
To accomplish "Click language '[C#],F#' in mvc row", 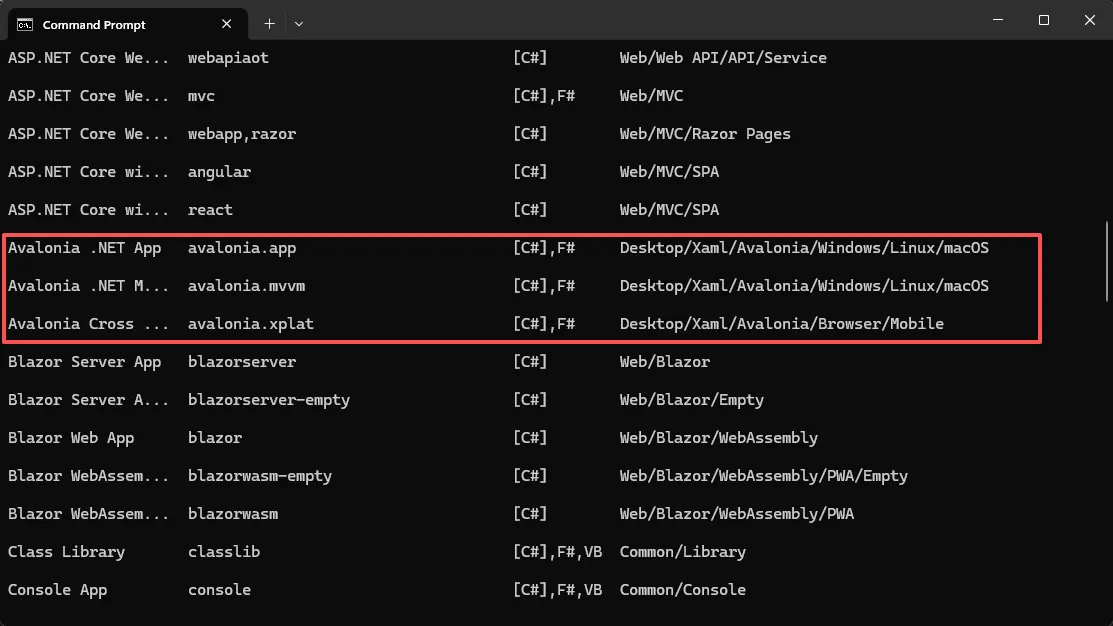I will 544,96.
